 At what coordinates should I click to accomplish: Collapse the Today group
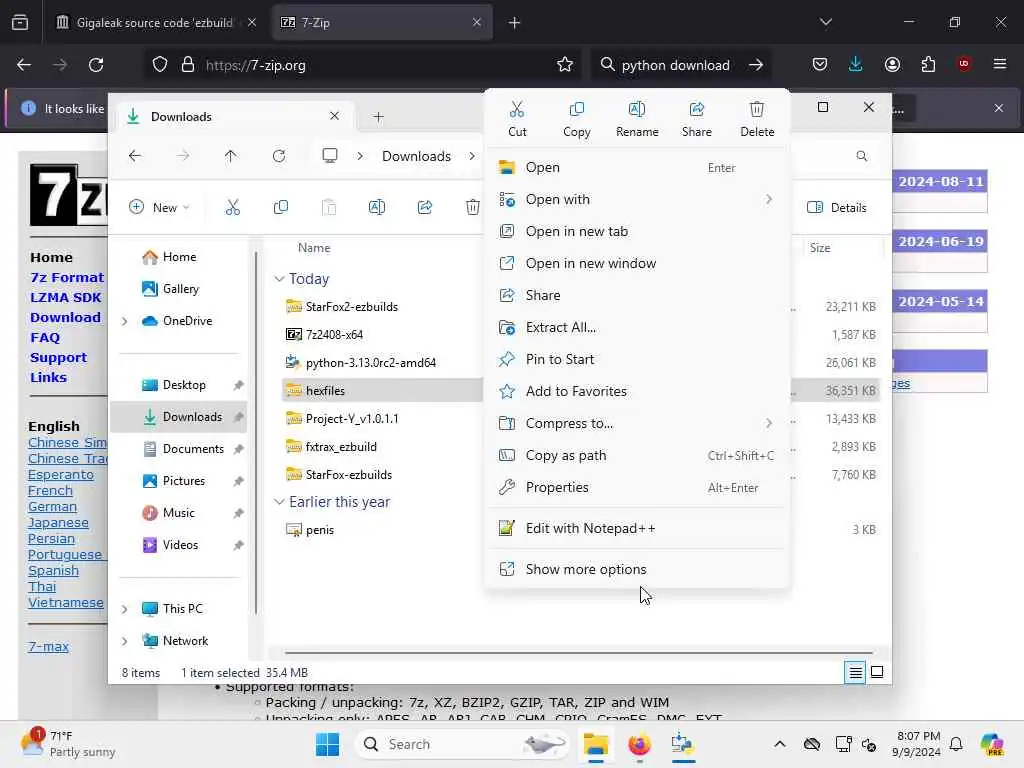pyautogui.click(x=279, y=279)
